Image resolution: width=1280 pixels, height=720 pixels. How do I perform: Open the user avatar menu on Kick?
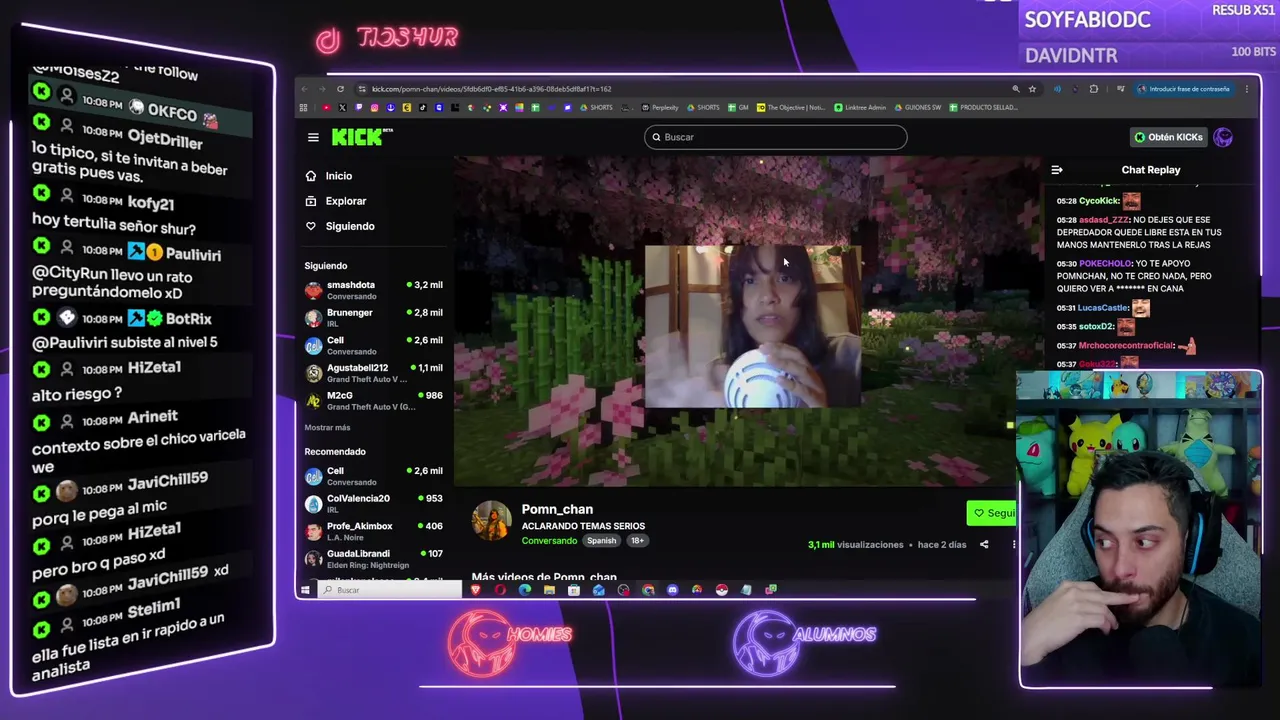tap(1223, 137)
